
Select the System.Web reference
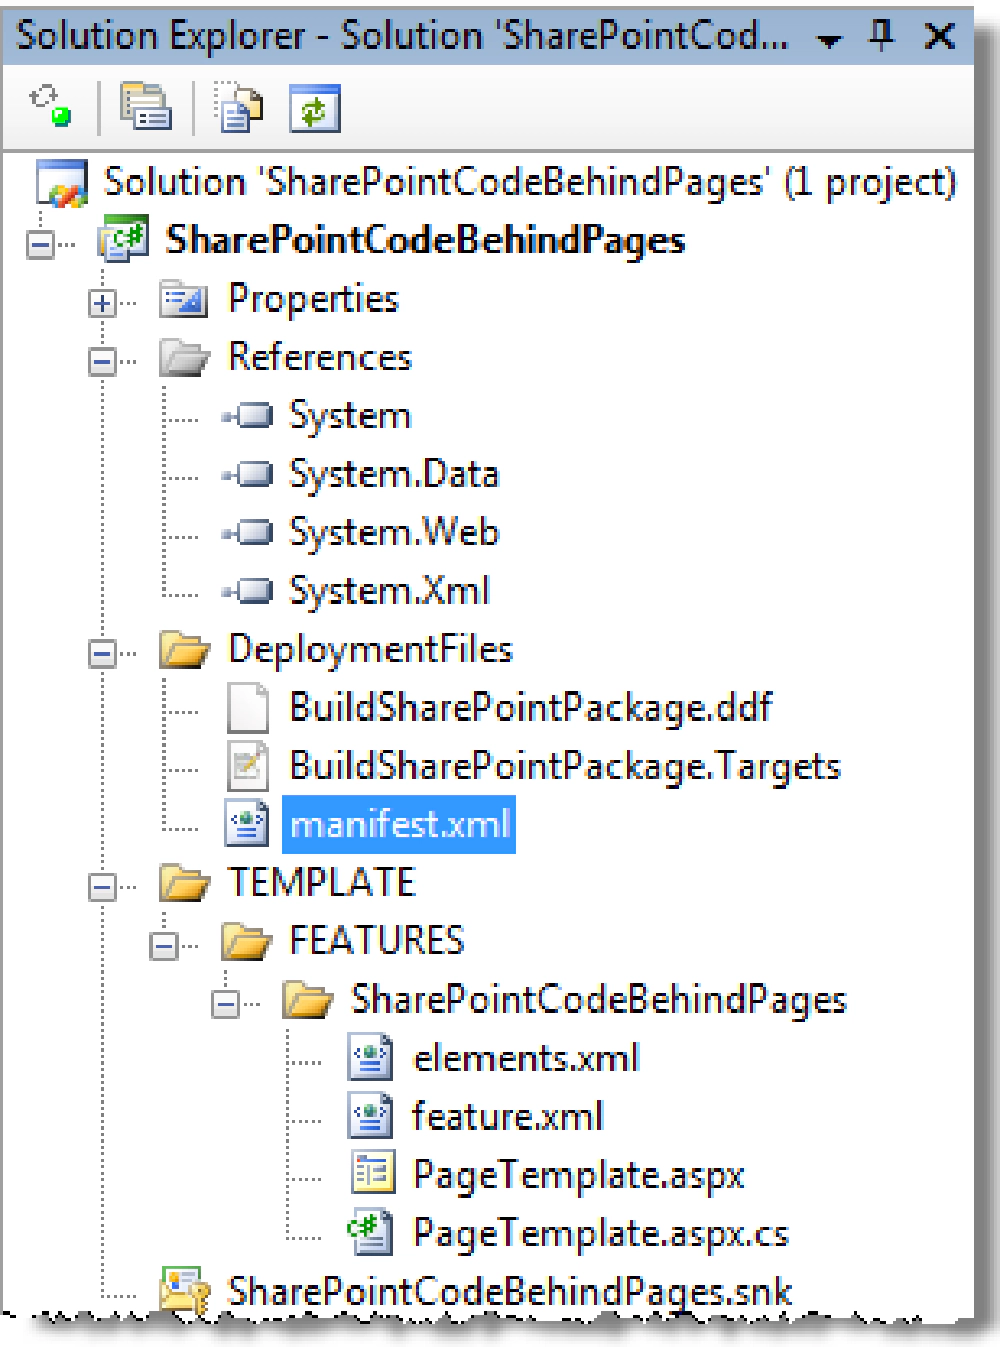(x=392, y=532)
